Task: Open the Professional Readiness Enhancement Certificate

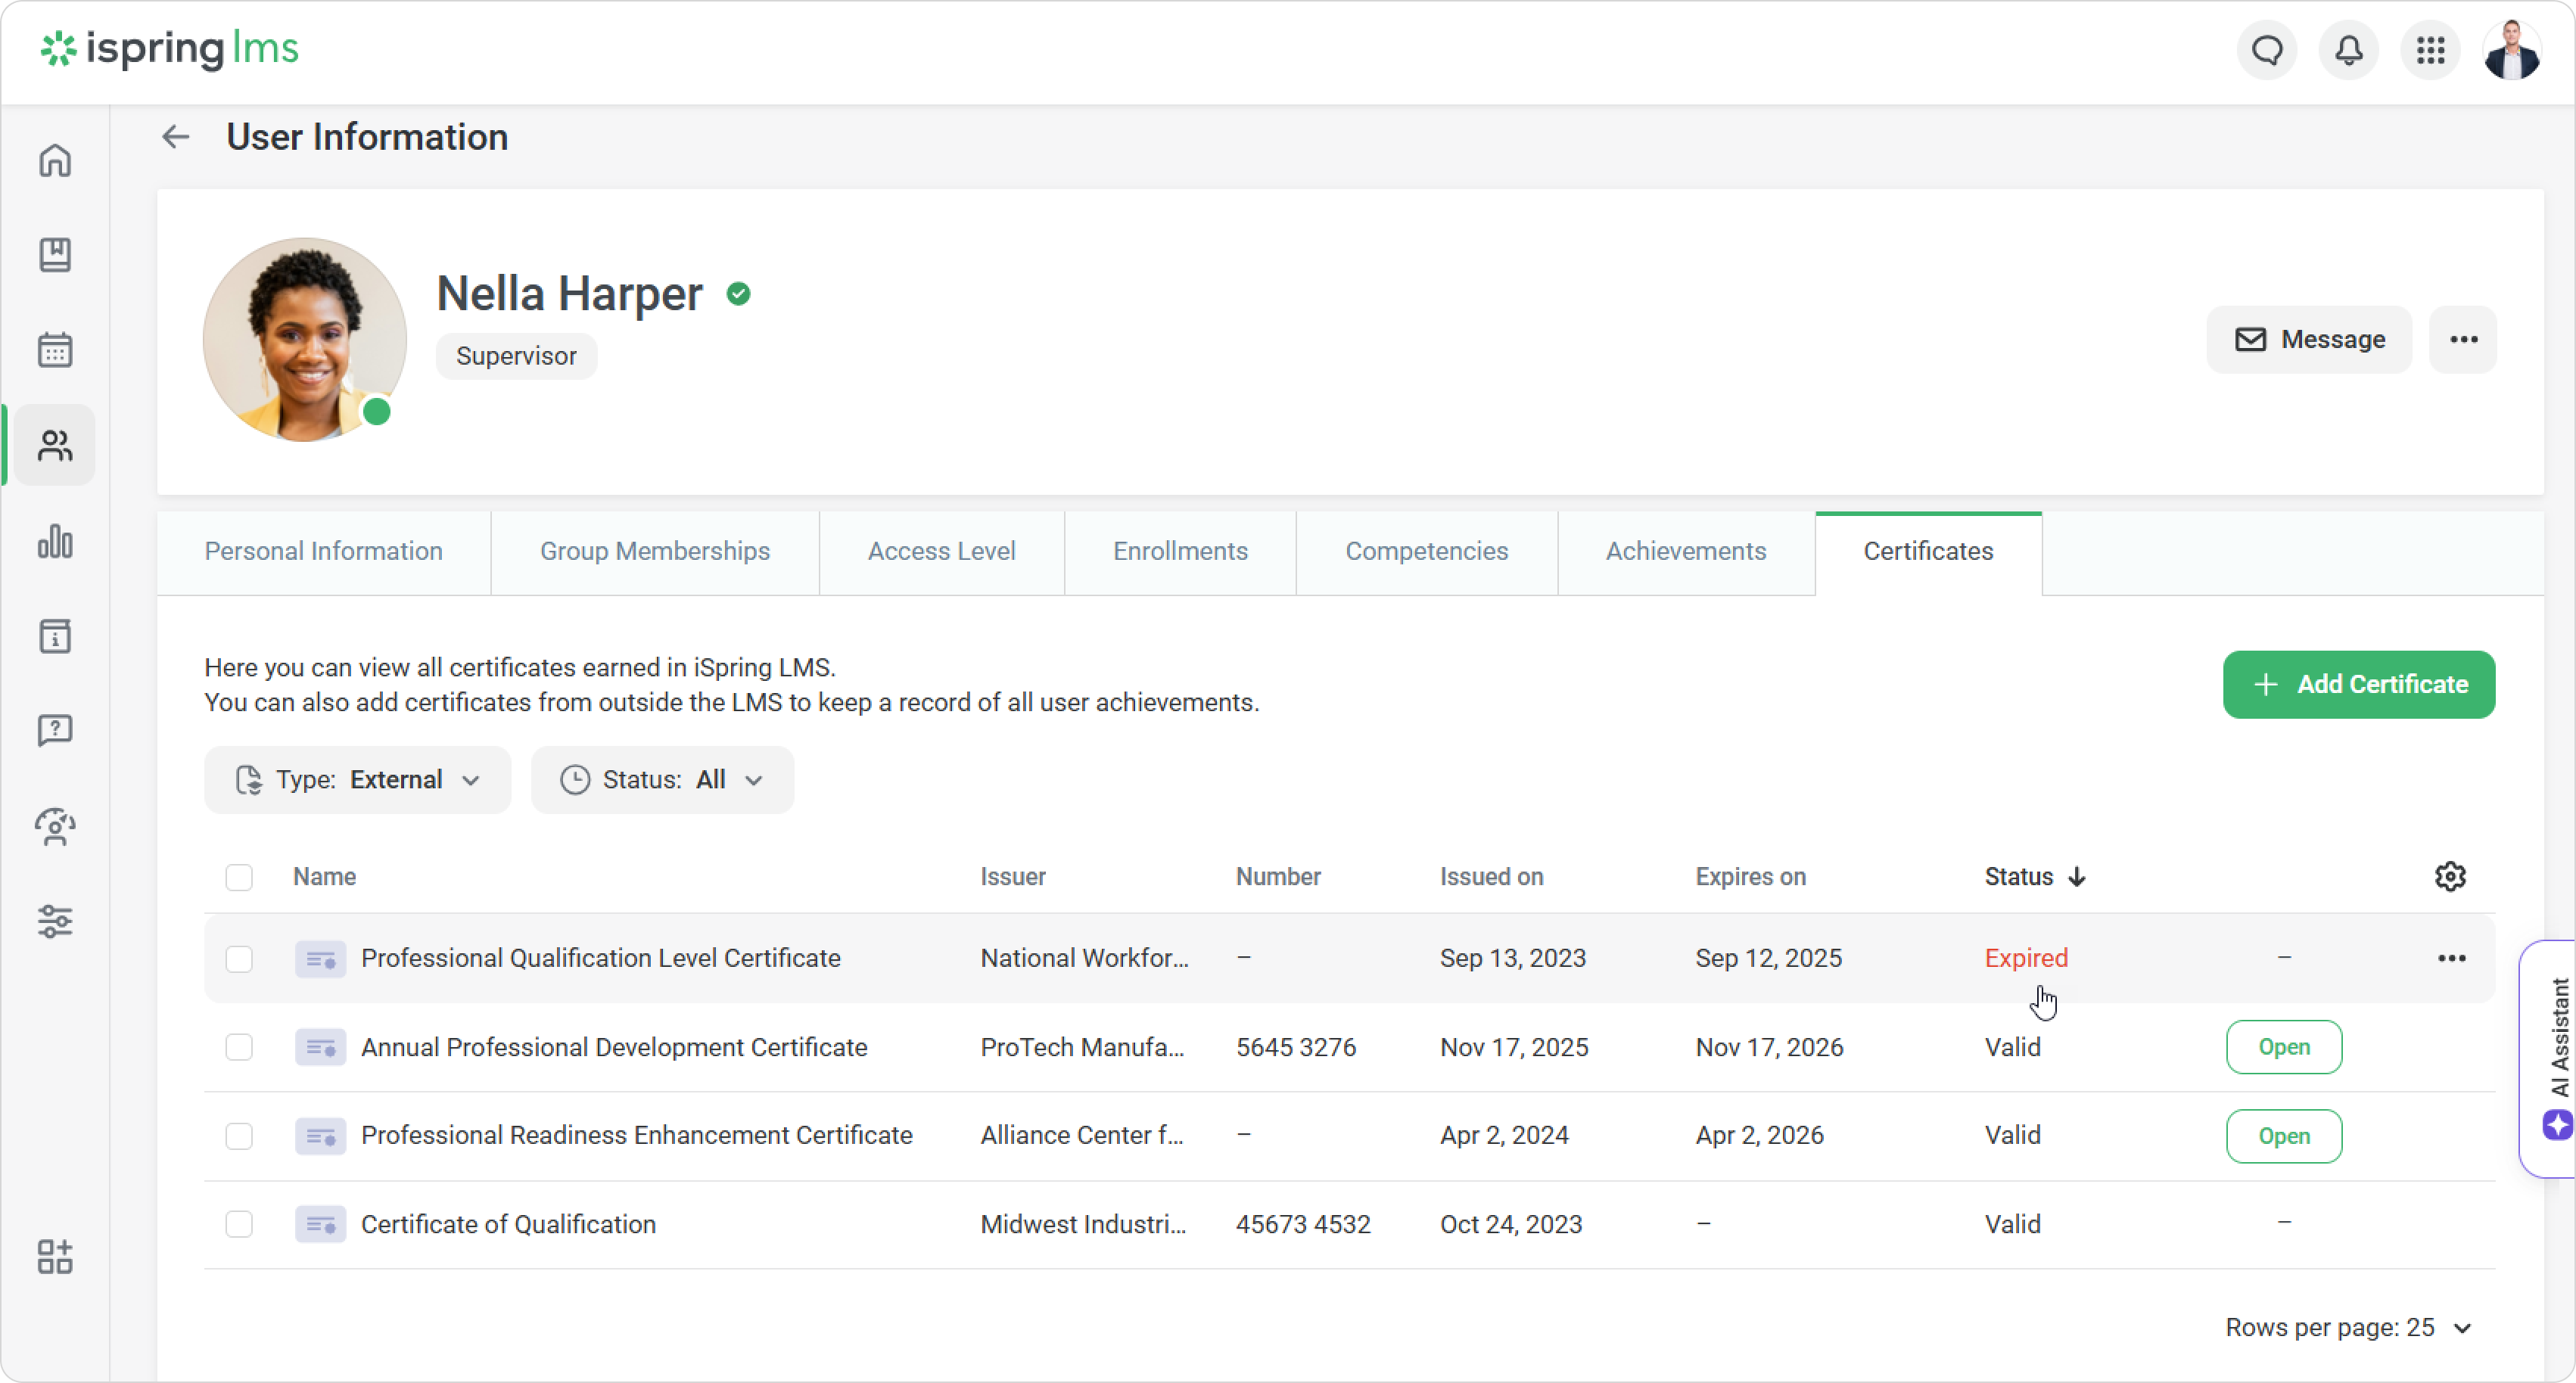Action: click(2283, 1136)
